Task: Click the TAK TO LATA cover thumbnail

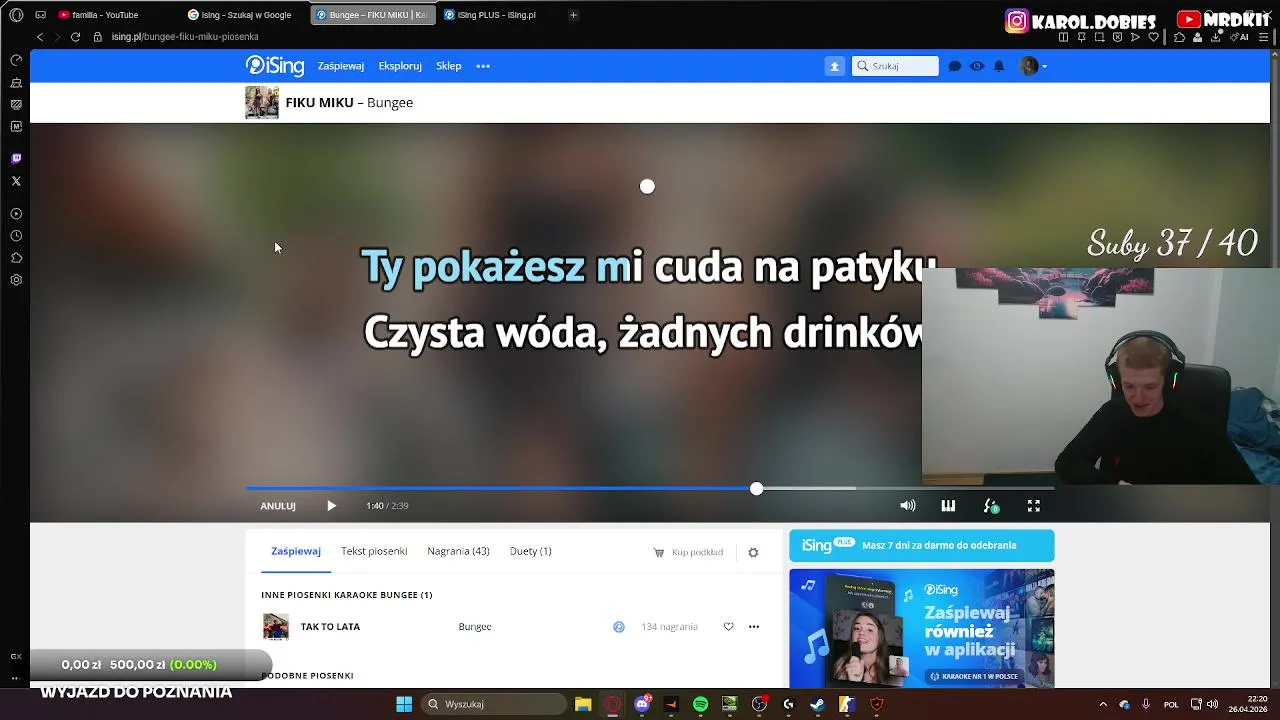Action: [276, 627]
